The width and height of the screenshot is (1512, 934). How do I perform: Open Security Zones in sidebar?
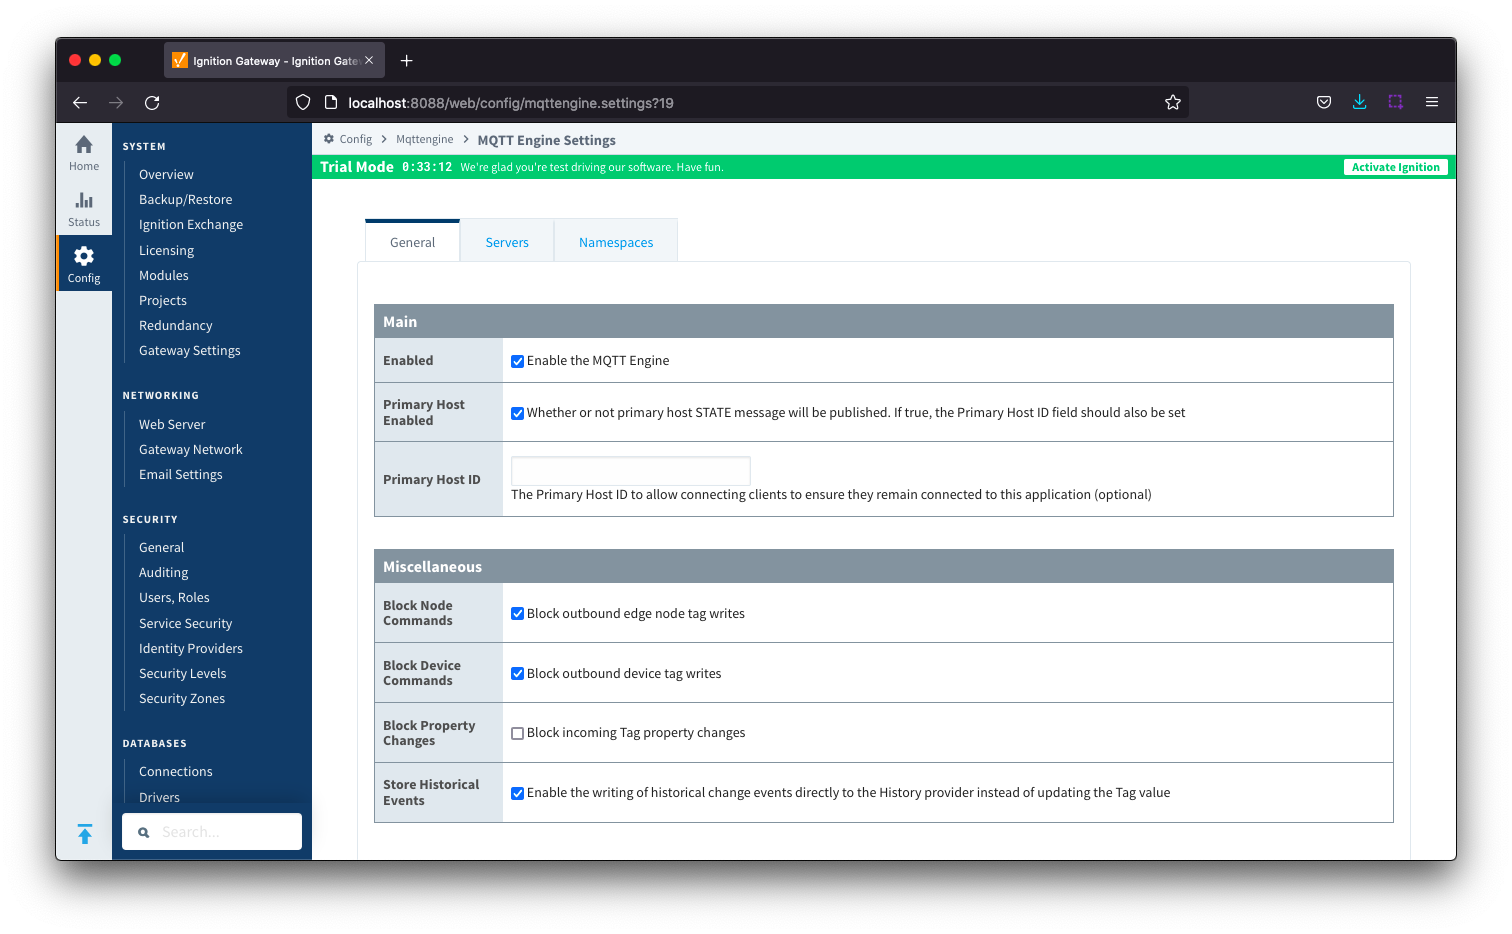(181, 698)
